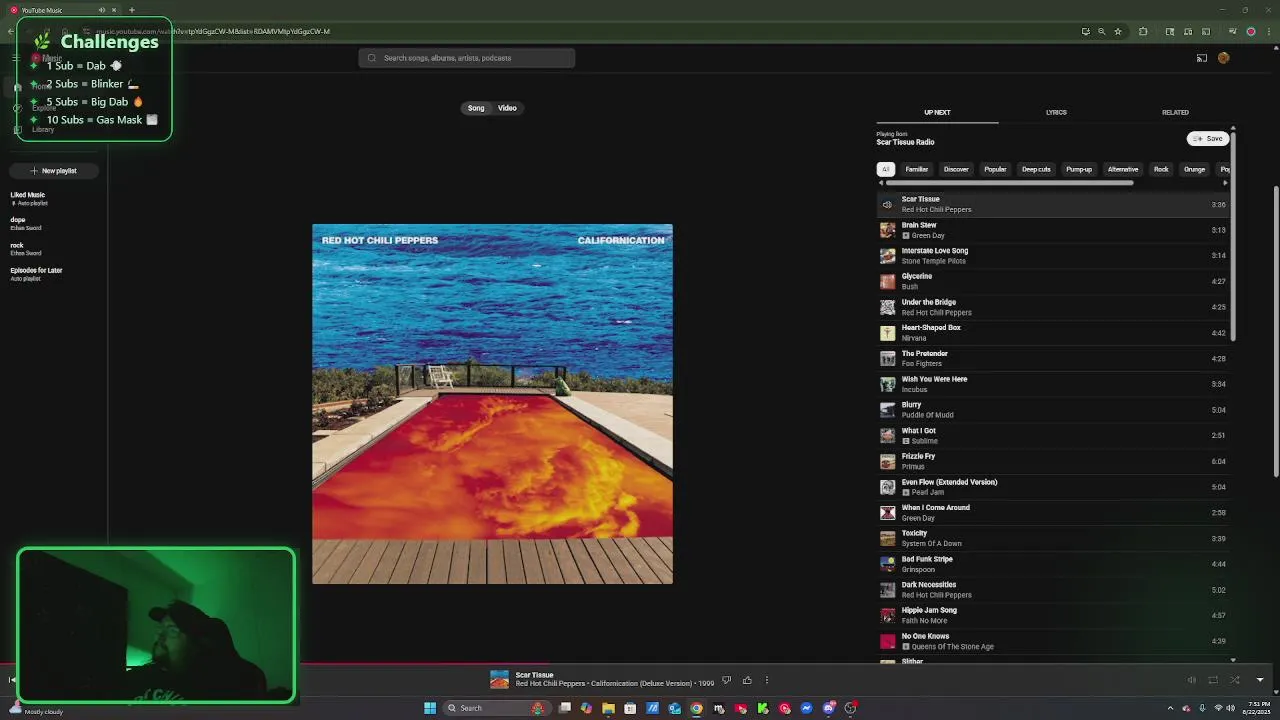Click the volume speaker icon in player bar
The height and width of the screenshot is (720, 1280).
pos(1191,680)
